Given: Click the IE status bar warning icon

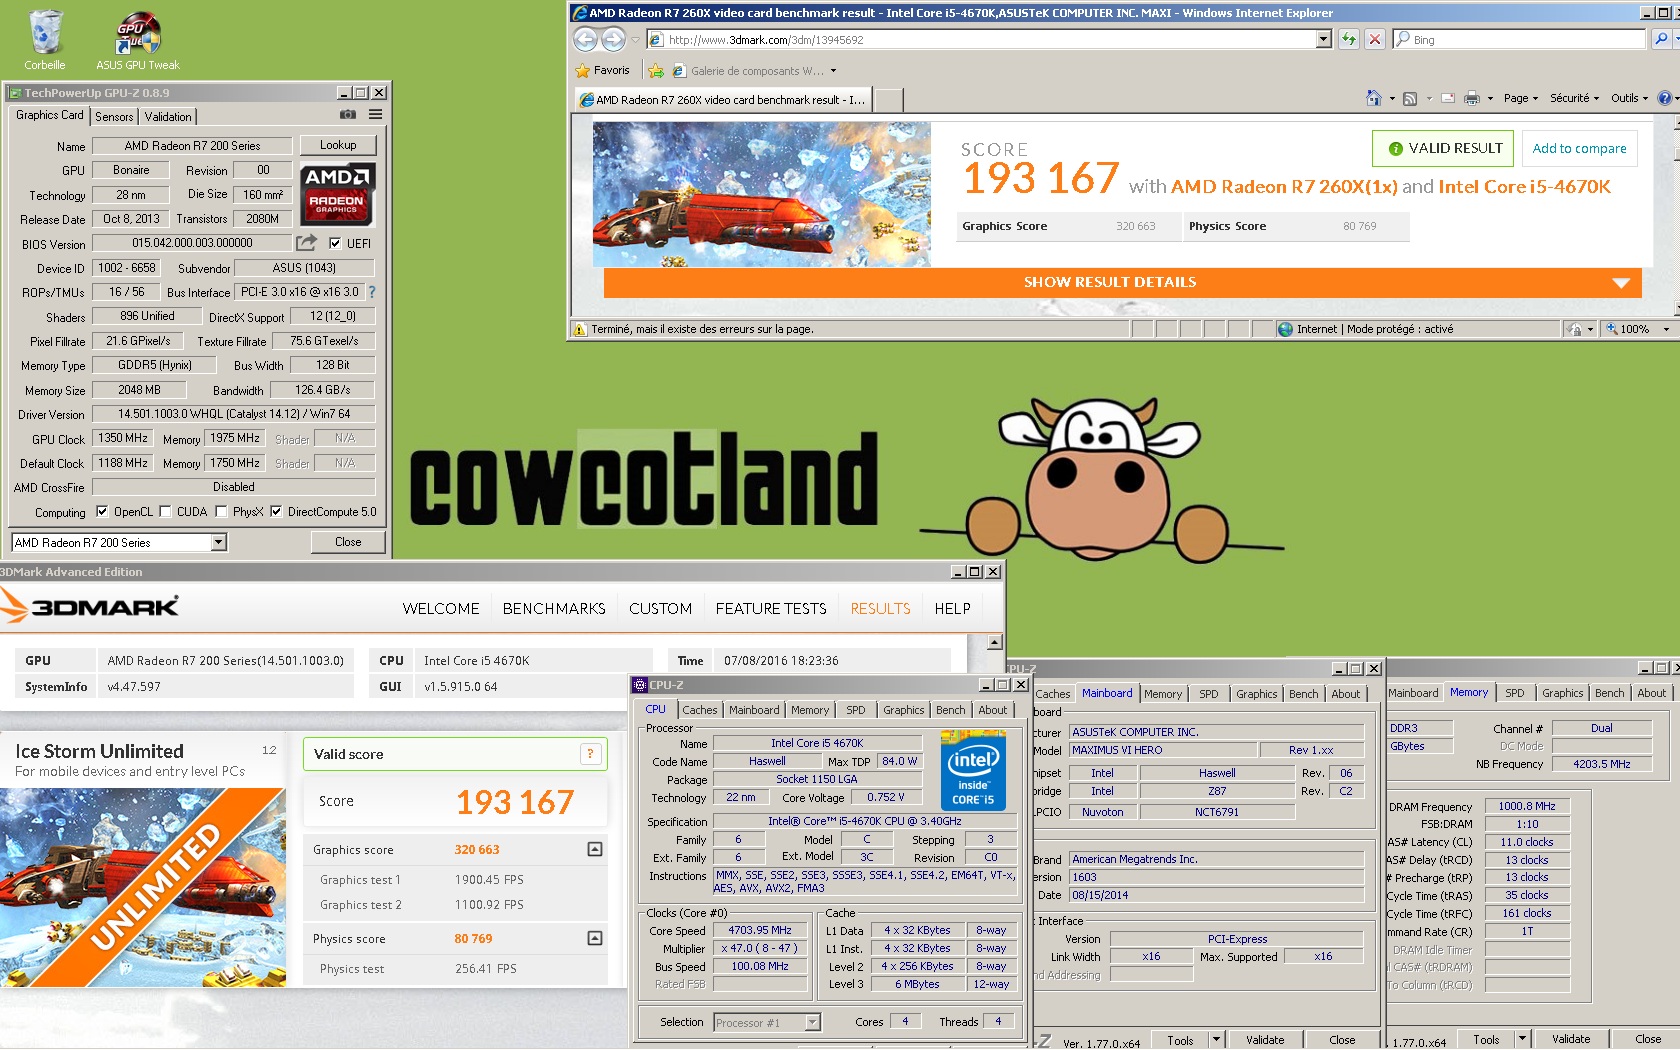Looking at the screenshot, I should pos(580,329).
